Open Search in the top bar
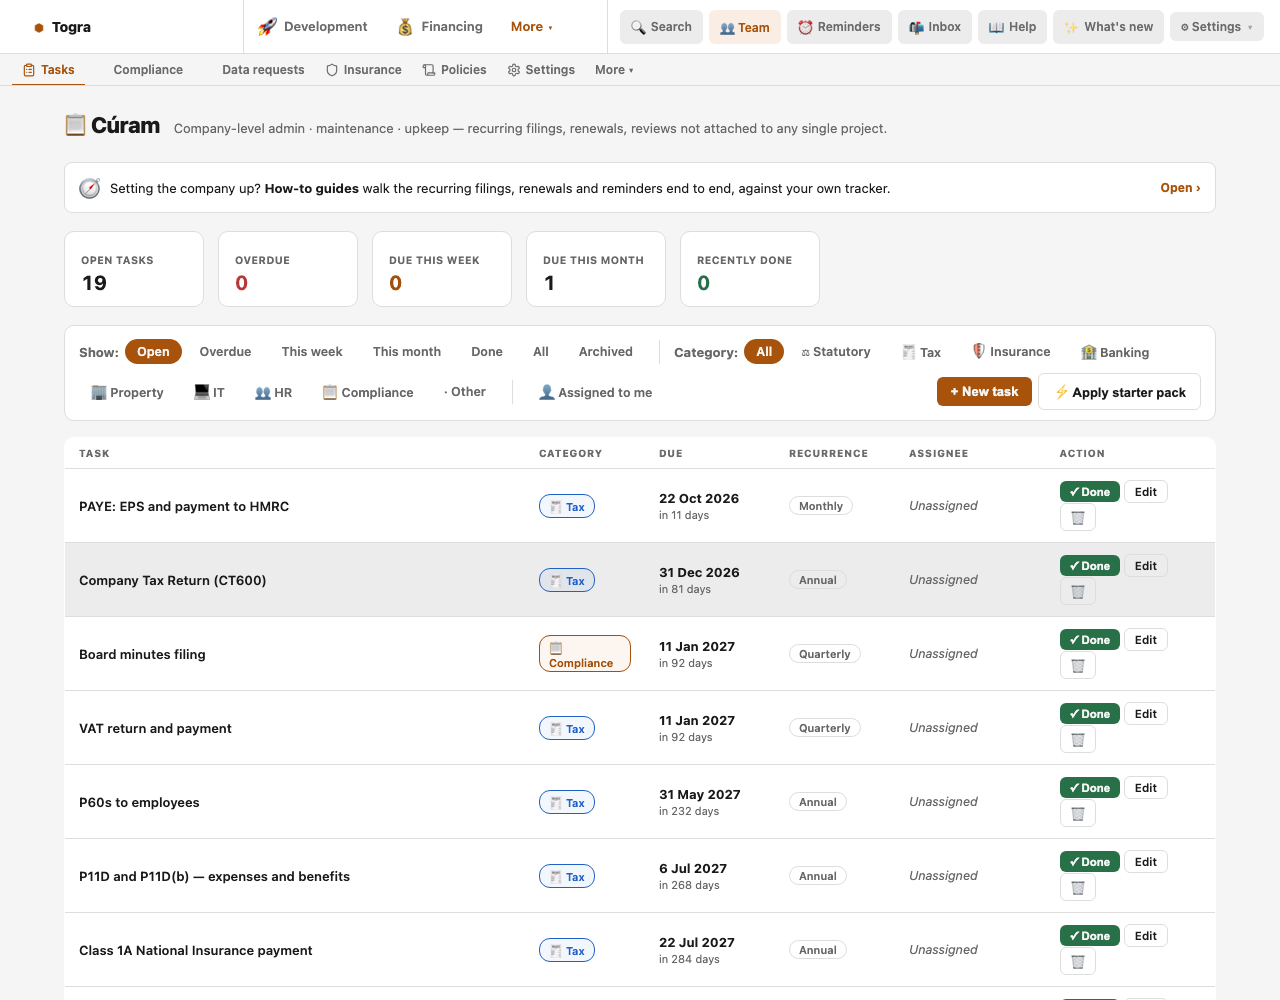Viewport: 1280px width, 1000px height. coord(661,27)
